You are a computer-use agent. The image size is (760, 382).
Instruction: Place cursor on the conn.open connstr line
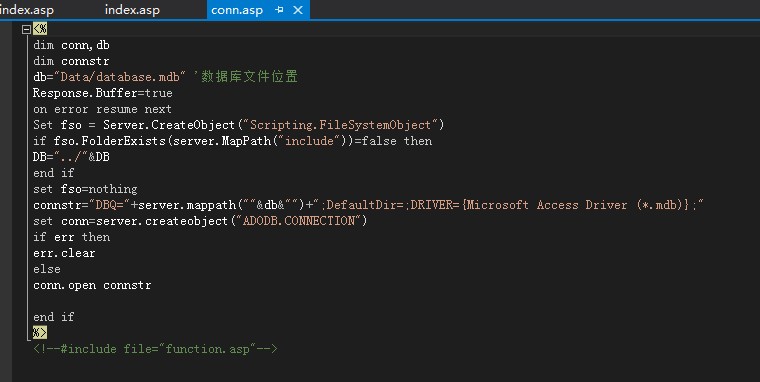tap(92, 285)
